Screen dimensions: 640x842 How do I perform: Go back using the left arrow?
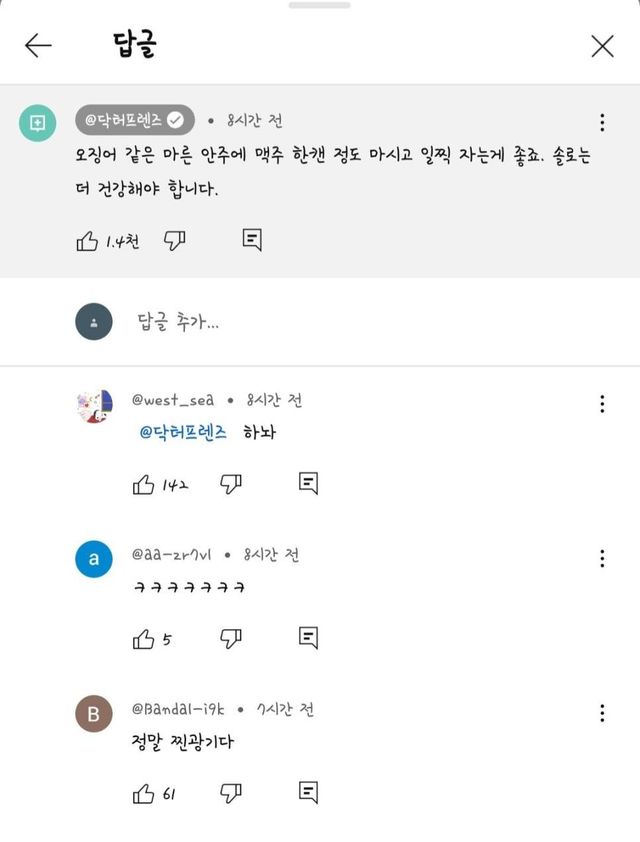[x=38, y=46]
